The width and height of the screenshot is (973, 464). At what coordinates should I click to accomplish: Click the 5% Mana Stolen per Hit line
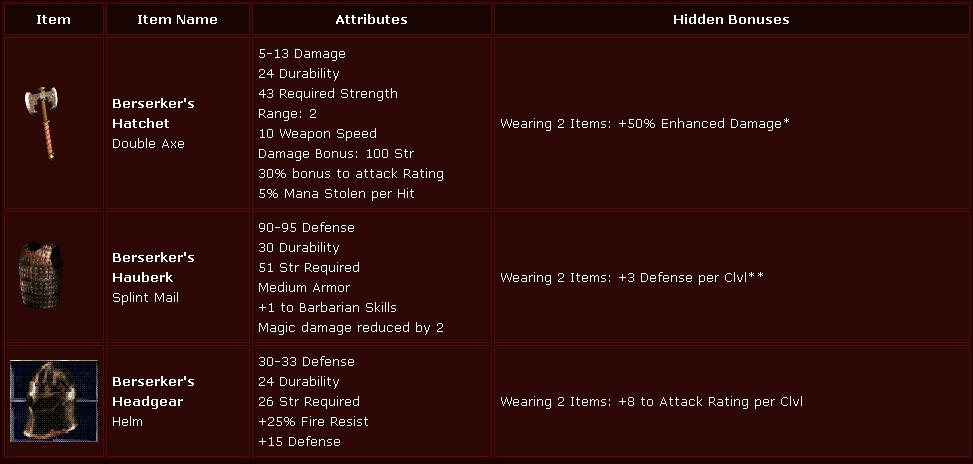pos(336,194)
